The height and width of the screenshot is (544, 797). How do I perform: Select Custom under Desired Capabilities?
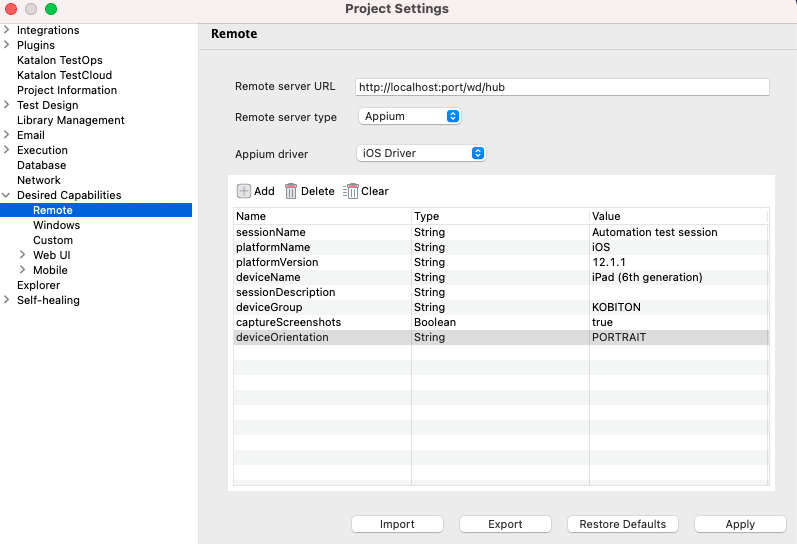pos(53,240)
